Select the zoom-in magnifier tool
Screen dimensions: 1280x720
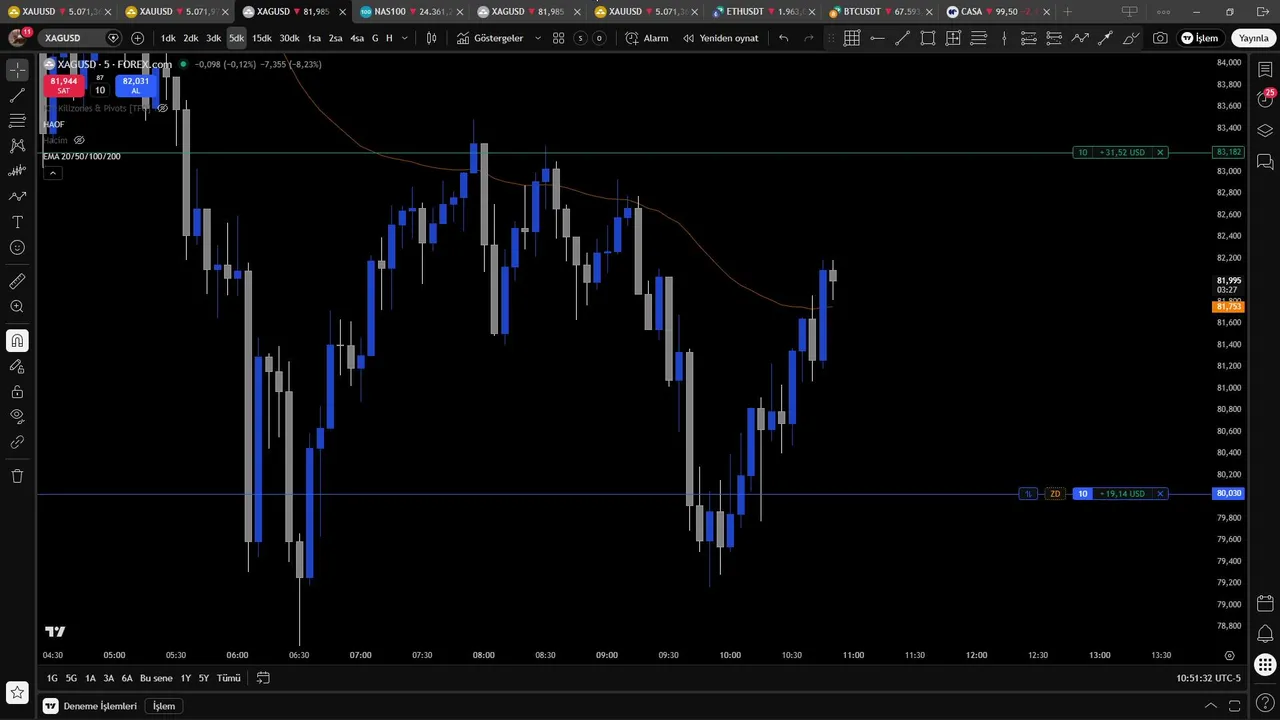tap(17, 307)
